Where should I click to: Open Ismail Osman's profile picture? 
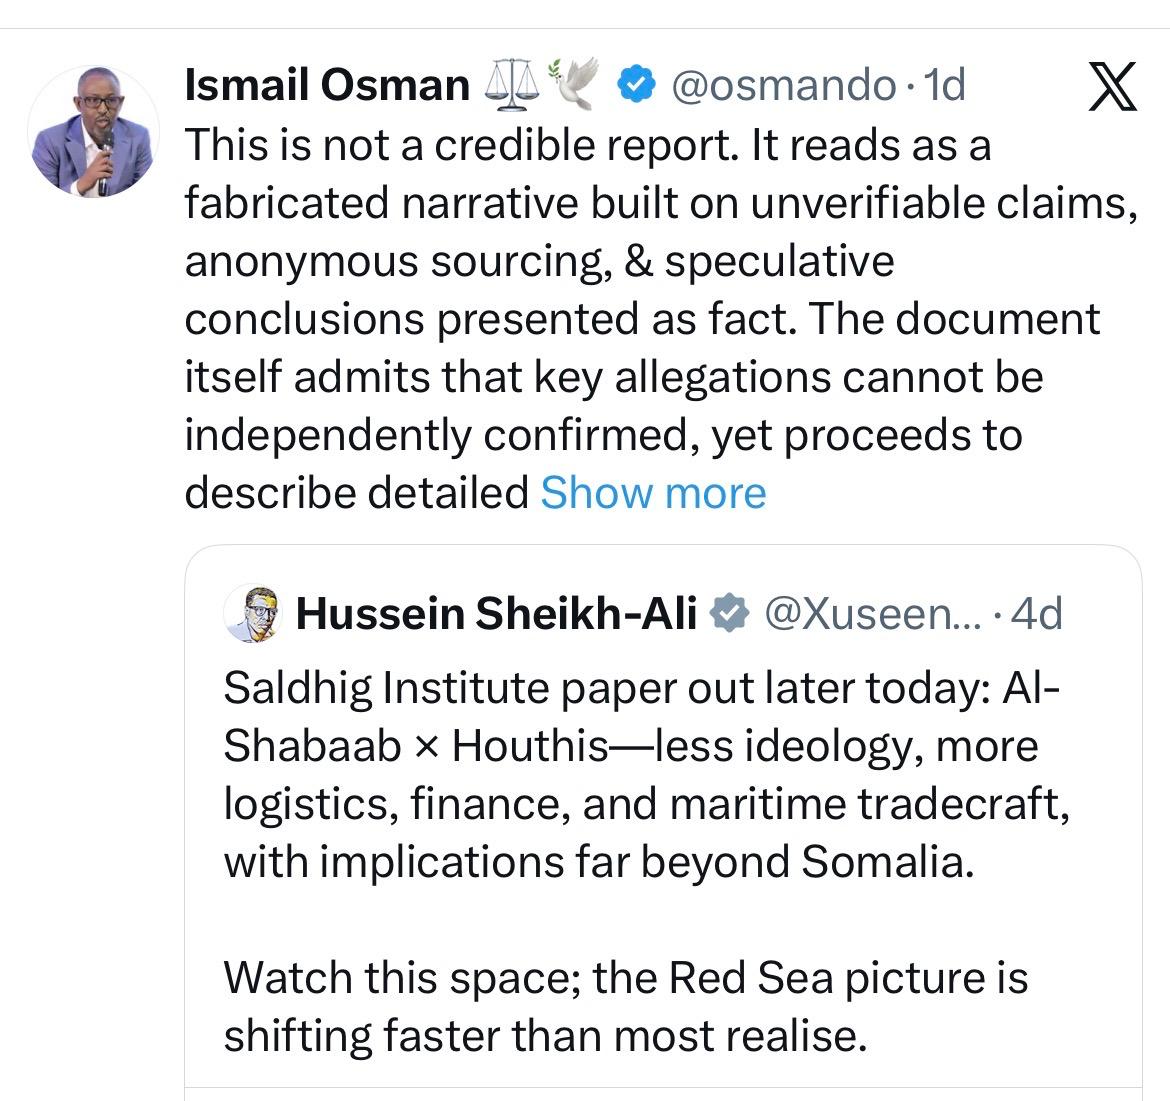pyautogui.click(x=92, y=132)
